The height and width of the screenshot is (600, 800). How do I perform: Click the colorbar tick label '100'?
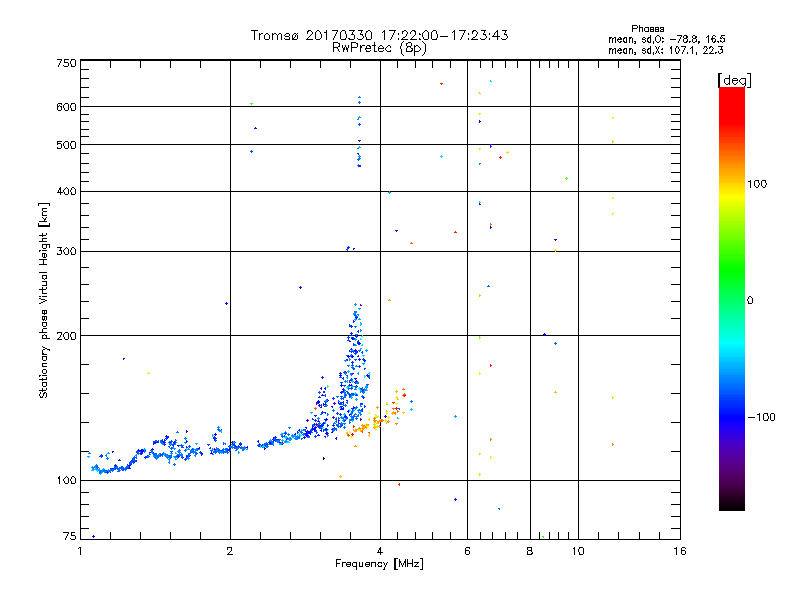757,184
